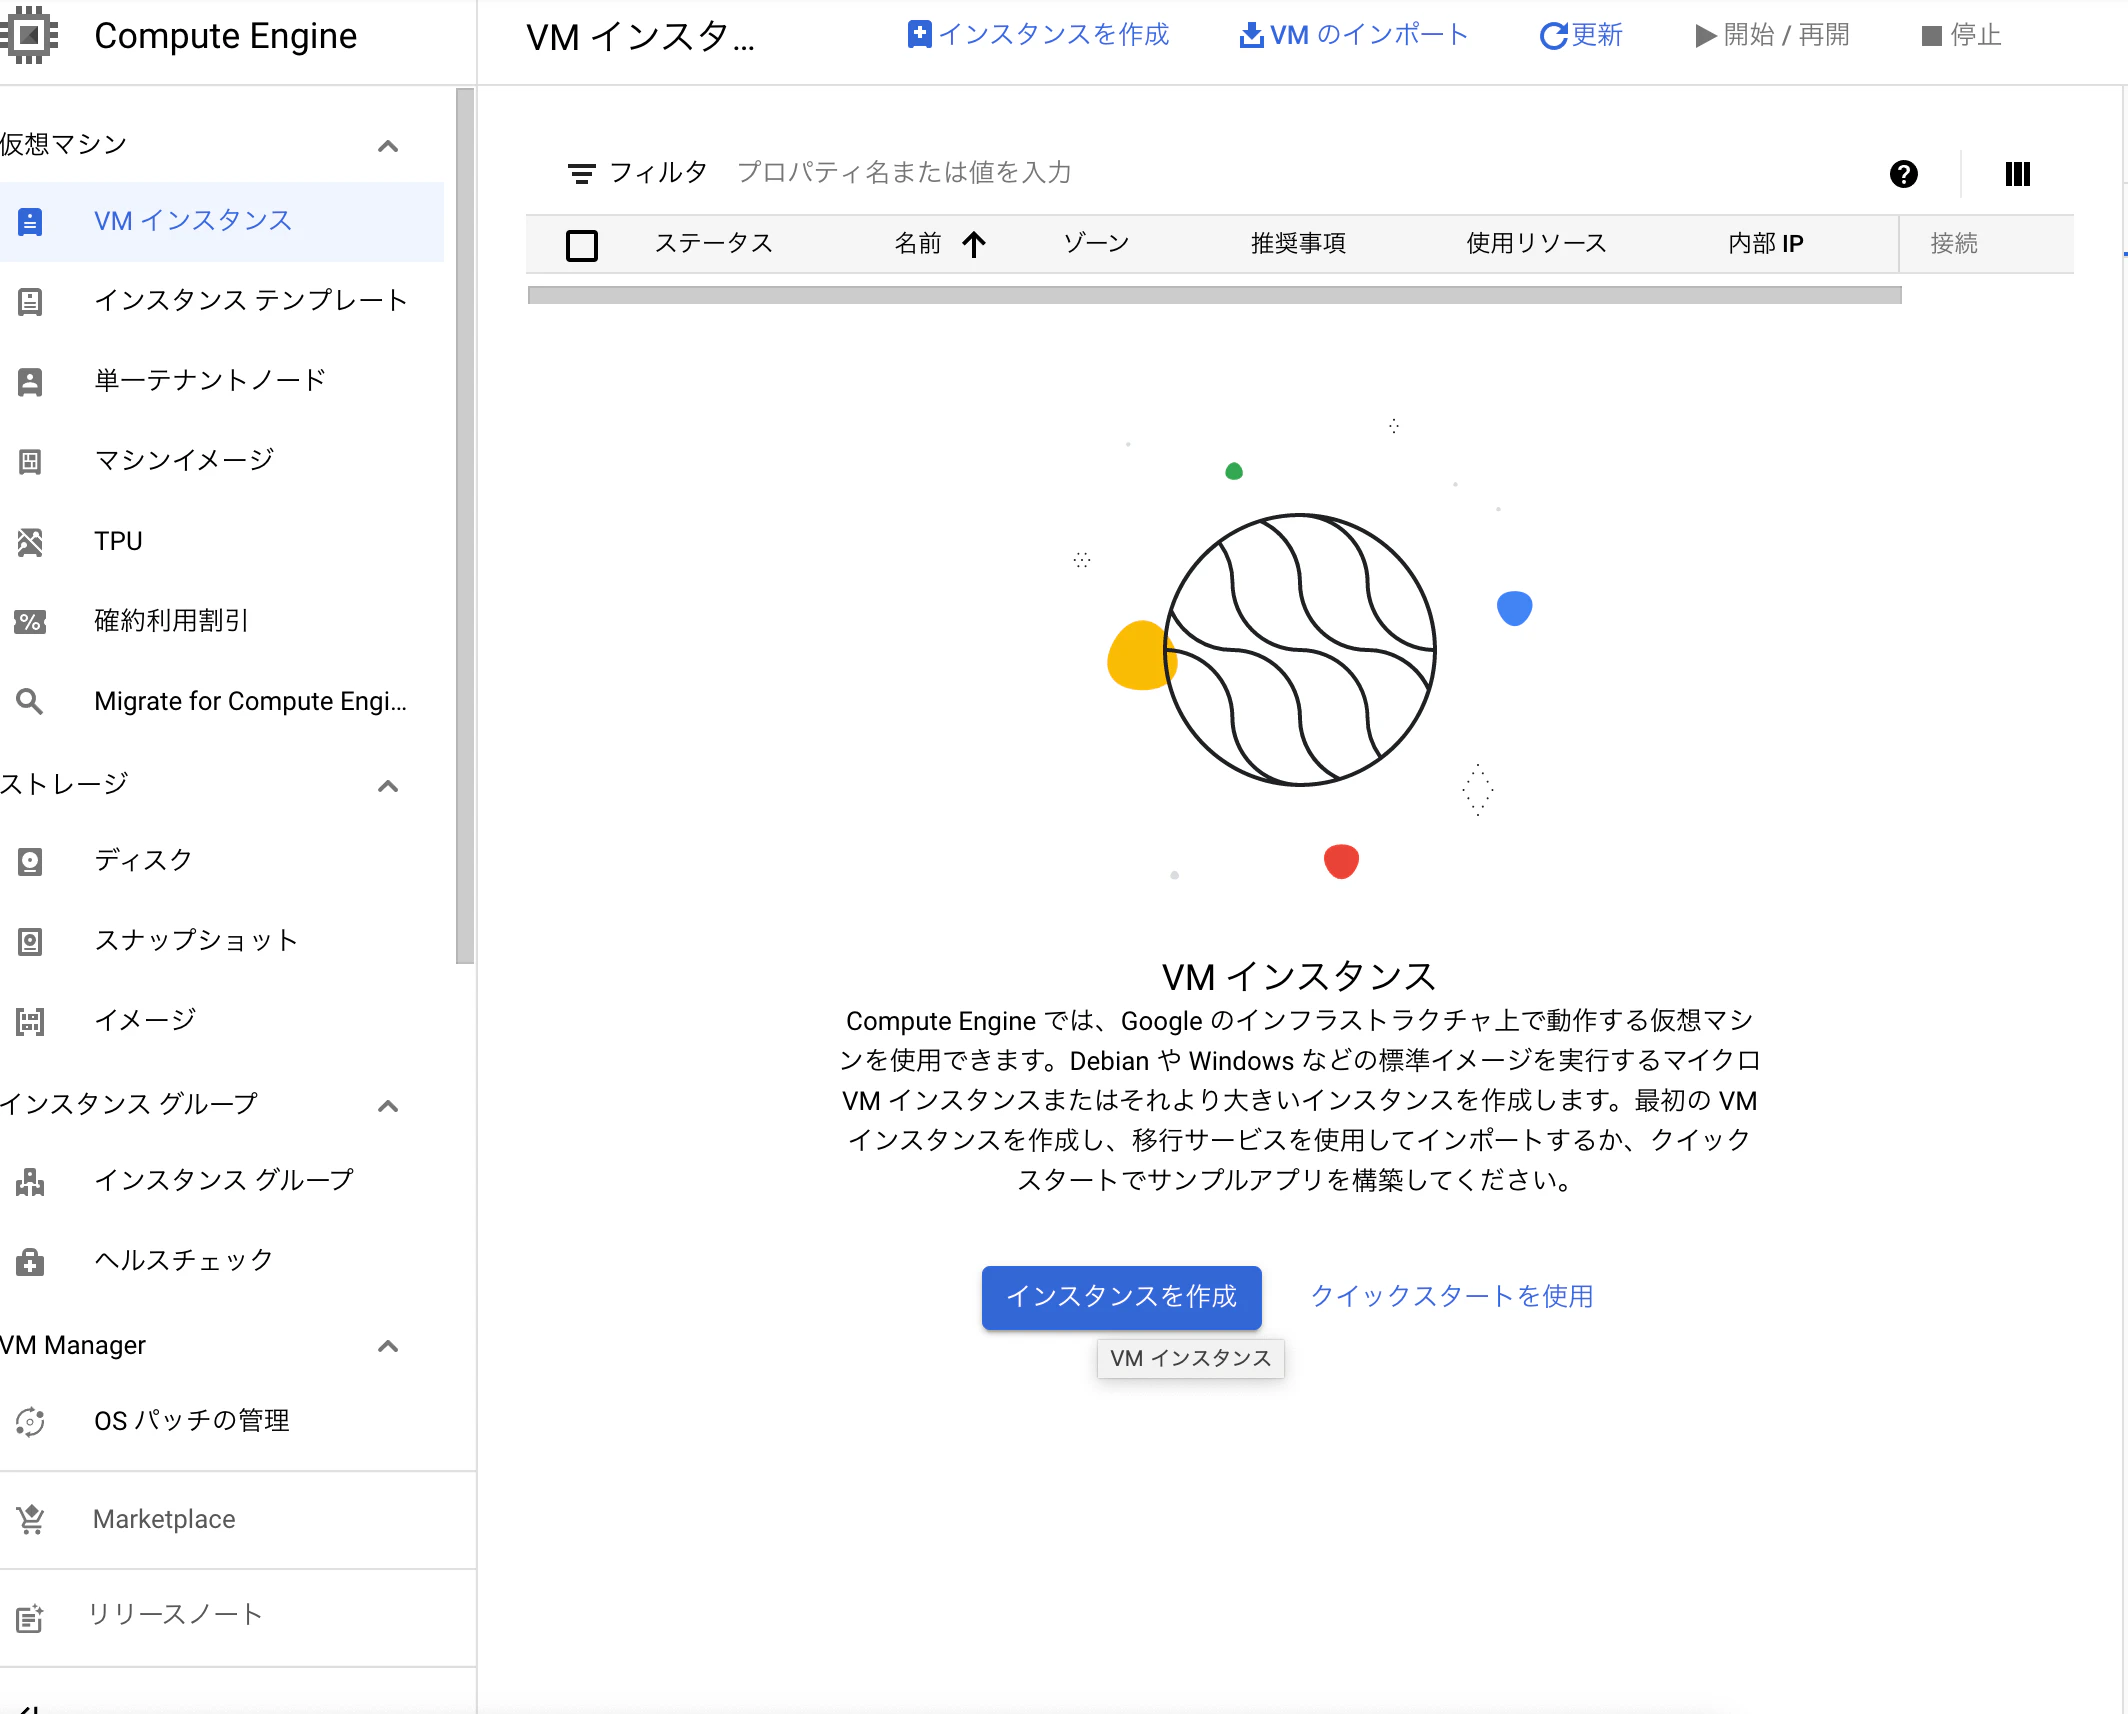Open インスタンス テンプレート in sidebar
Screen dimensions: 2128x1714
point(222,301)
